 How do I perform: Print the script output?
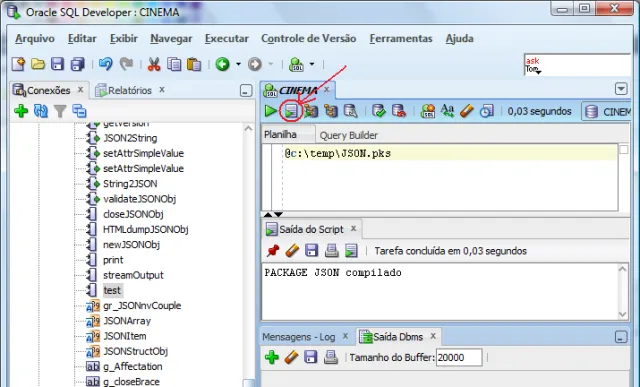pos(331,250)
